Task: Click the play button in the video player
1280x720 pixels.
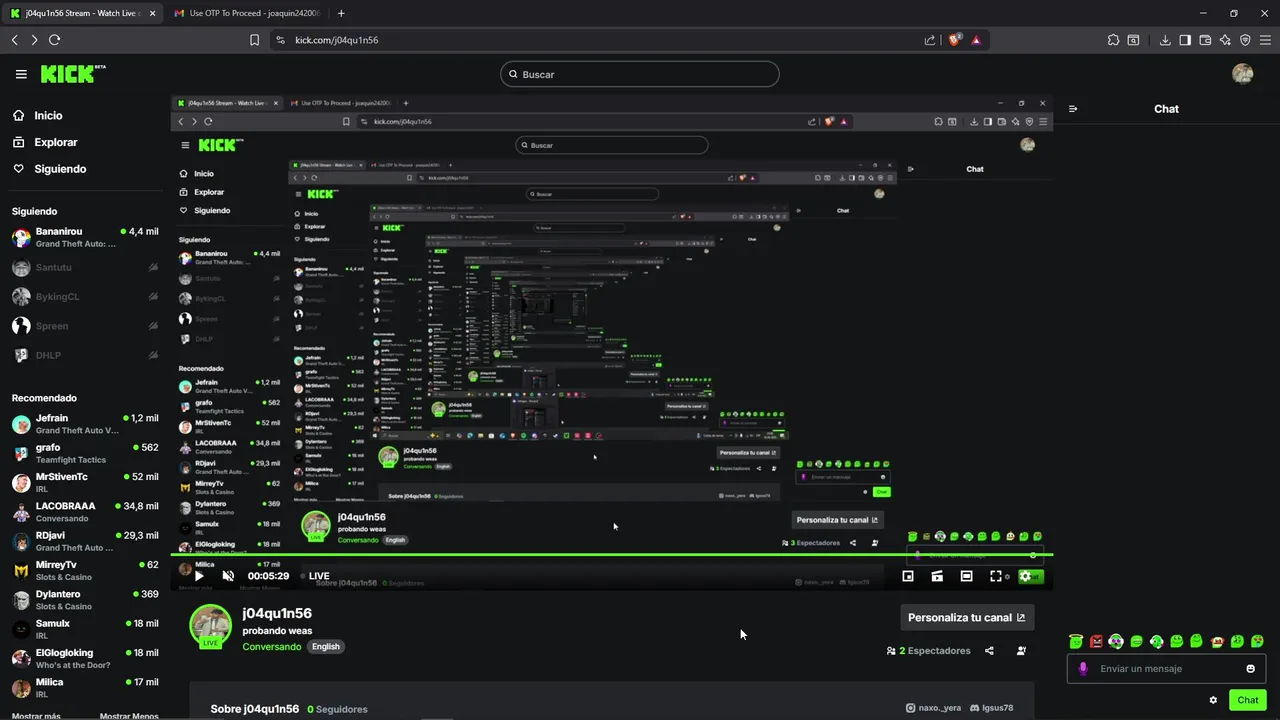Action: [199, 576]
